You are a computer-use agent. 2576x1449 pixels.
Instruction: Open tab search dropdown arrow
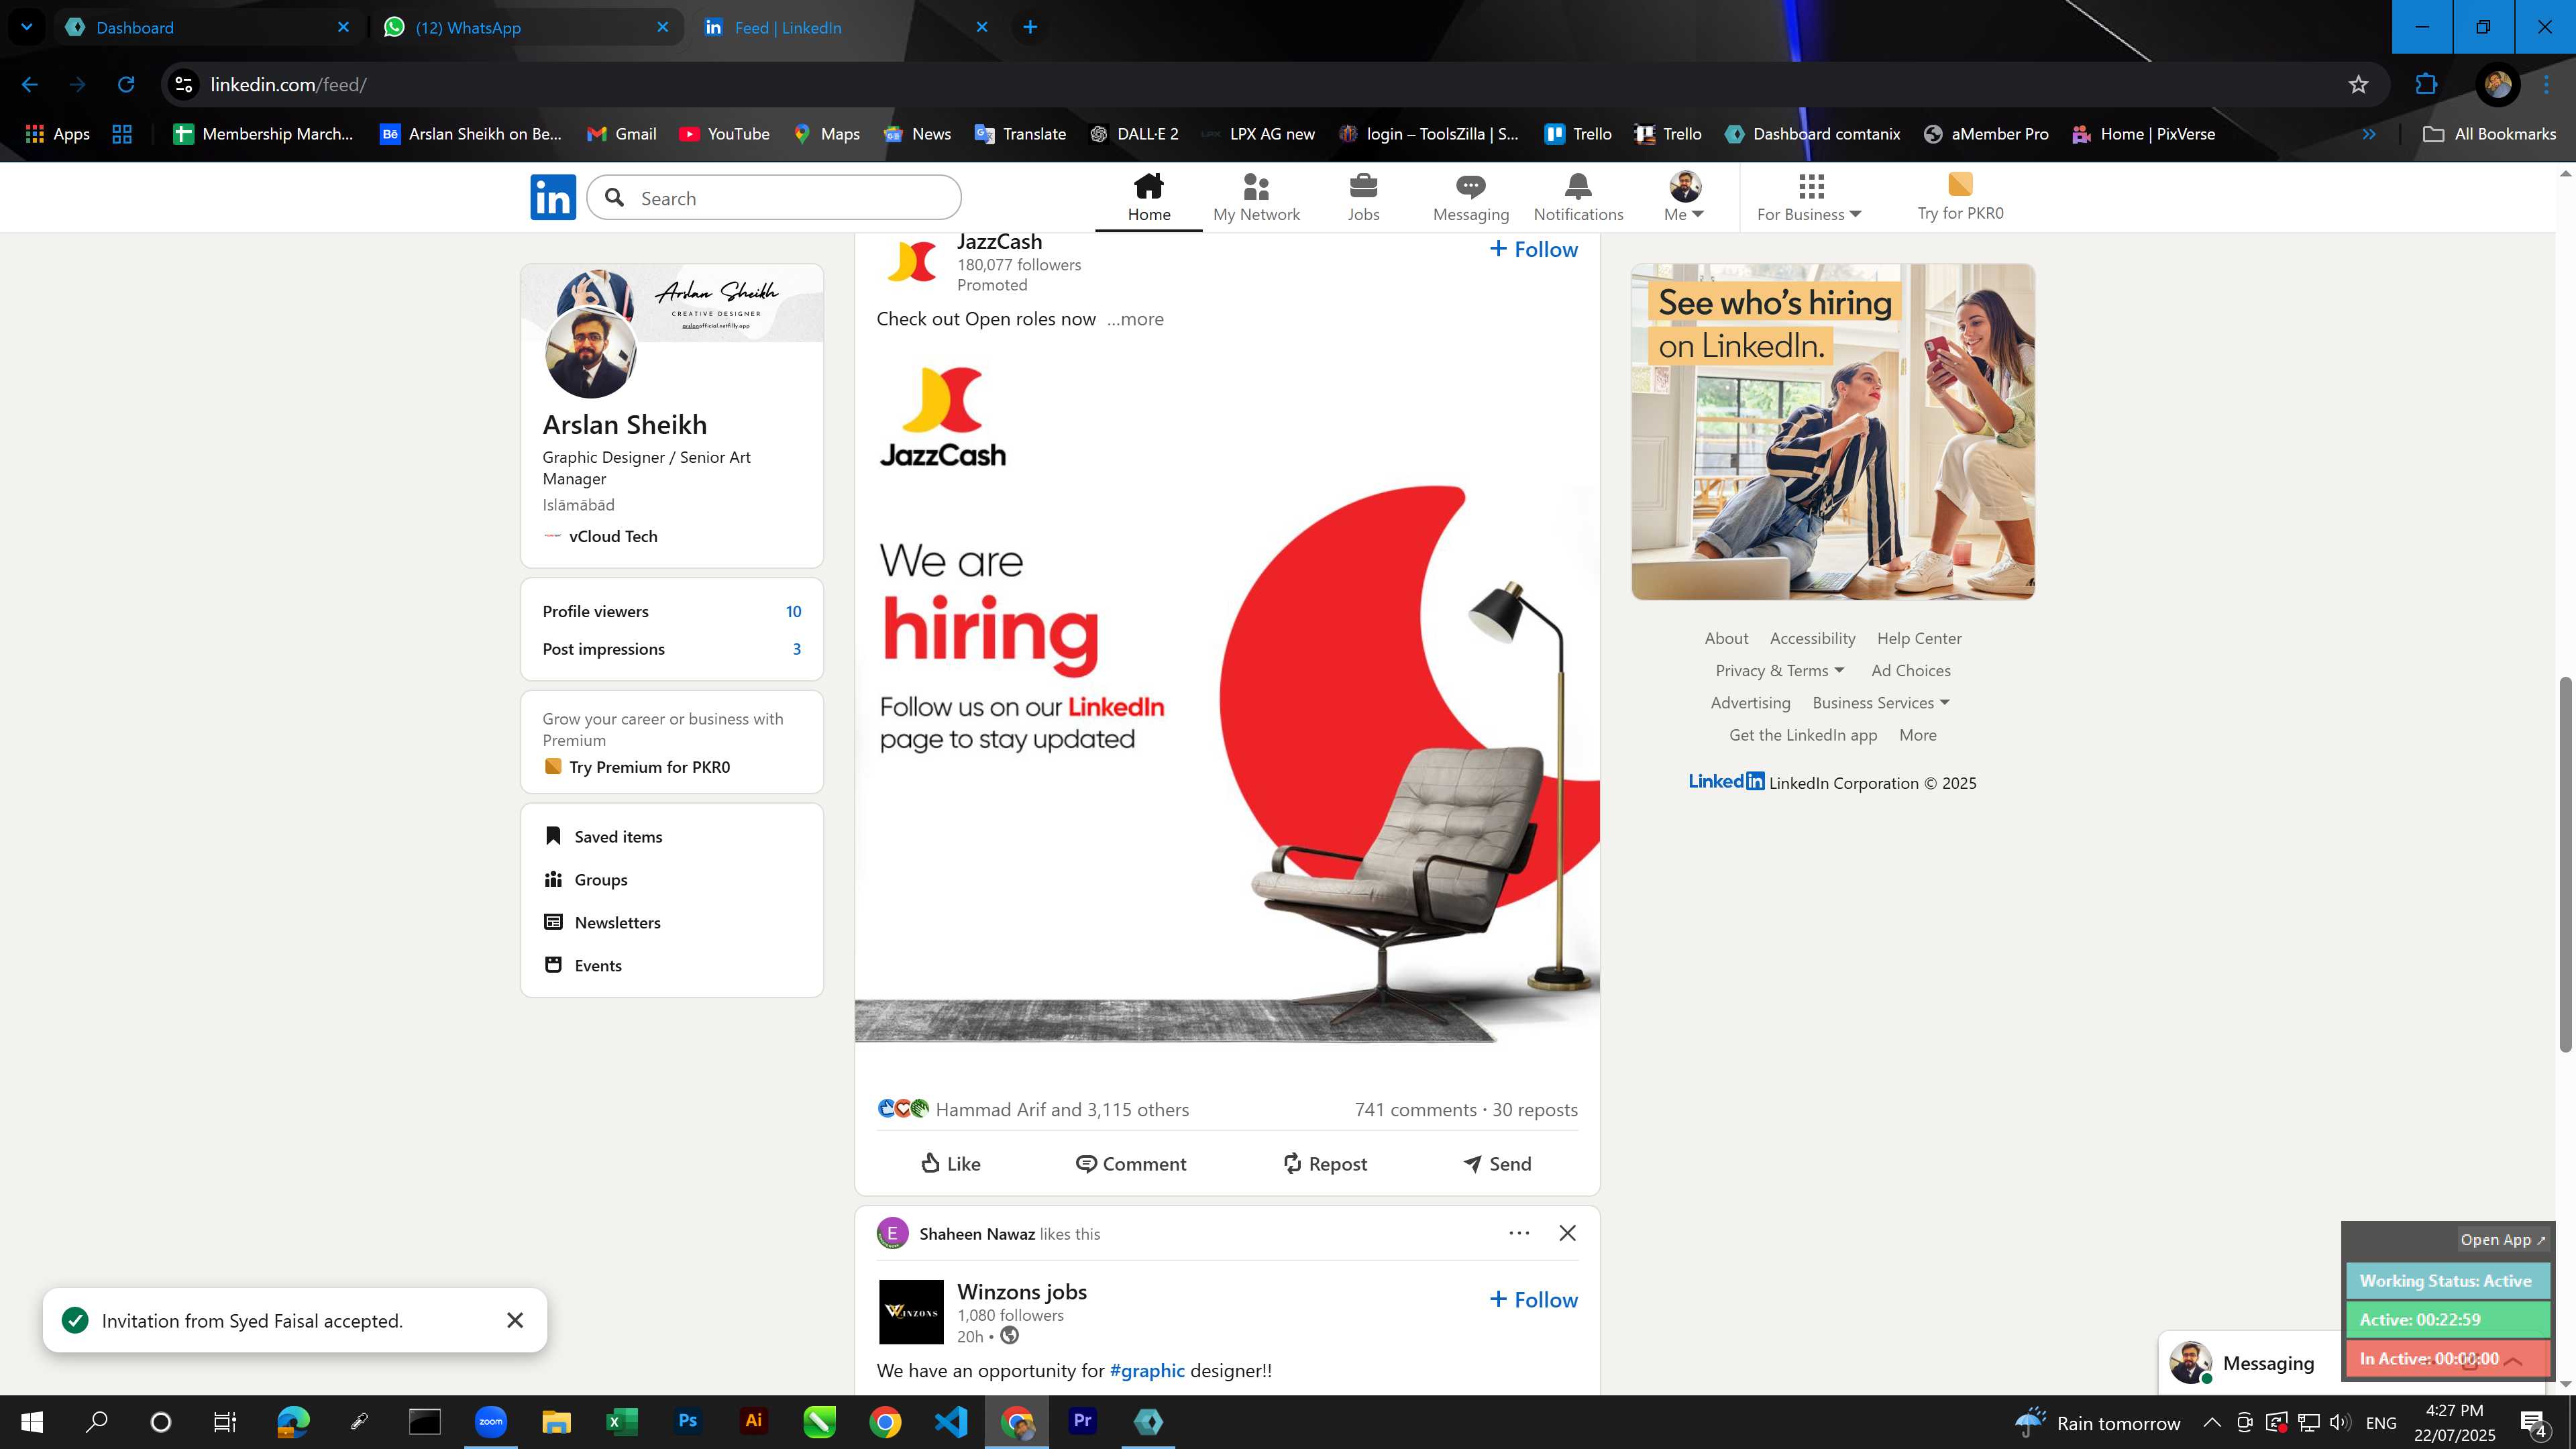tap(27, 27)
